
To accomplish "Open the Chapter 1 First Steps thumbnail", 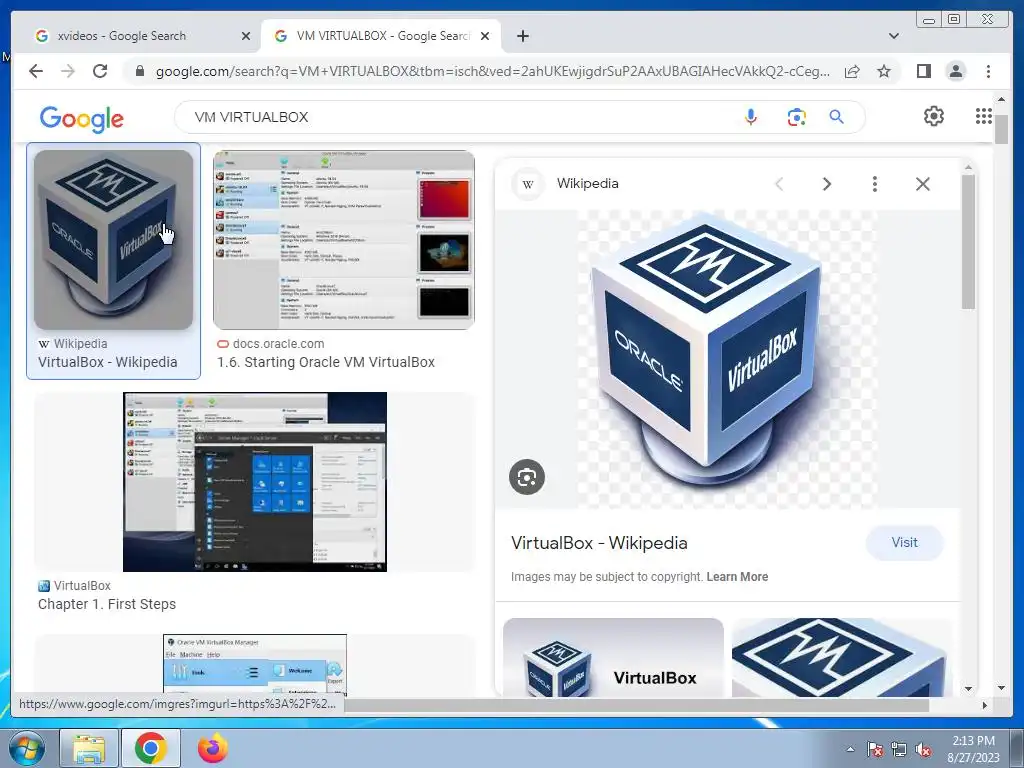I will 255,482.
